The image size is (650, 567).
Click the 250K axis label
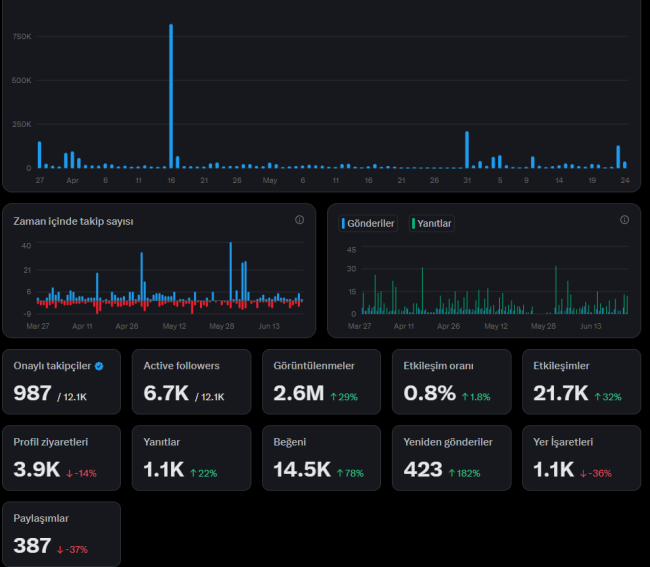pos(22,124)
